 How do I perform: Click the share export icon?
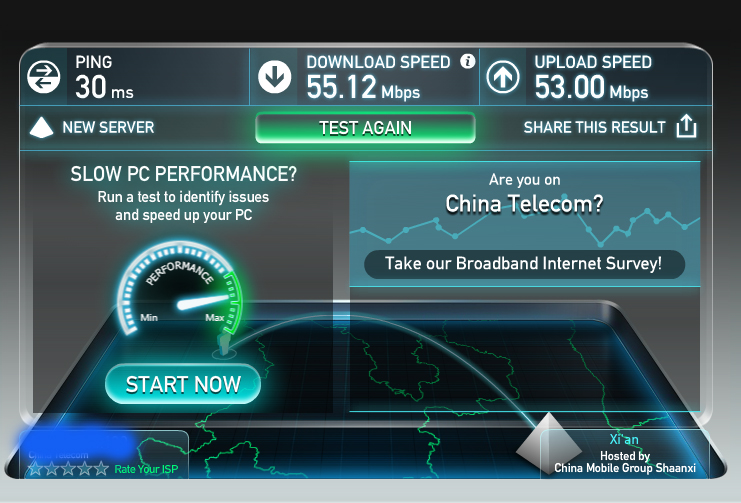pos(686,126)
